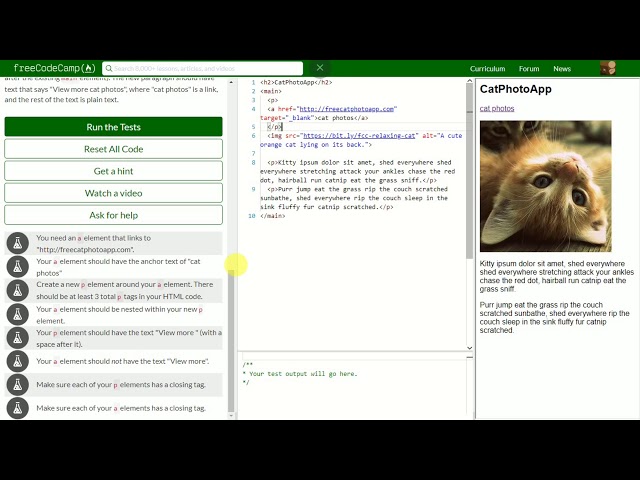This screenshot has height=480, width=640.
Task: Click flask icon beside 'a elements has a closing tag' test
Action: [x=17, y=408]
